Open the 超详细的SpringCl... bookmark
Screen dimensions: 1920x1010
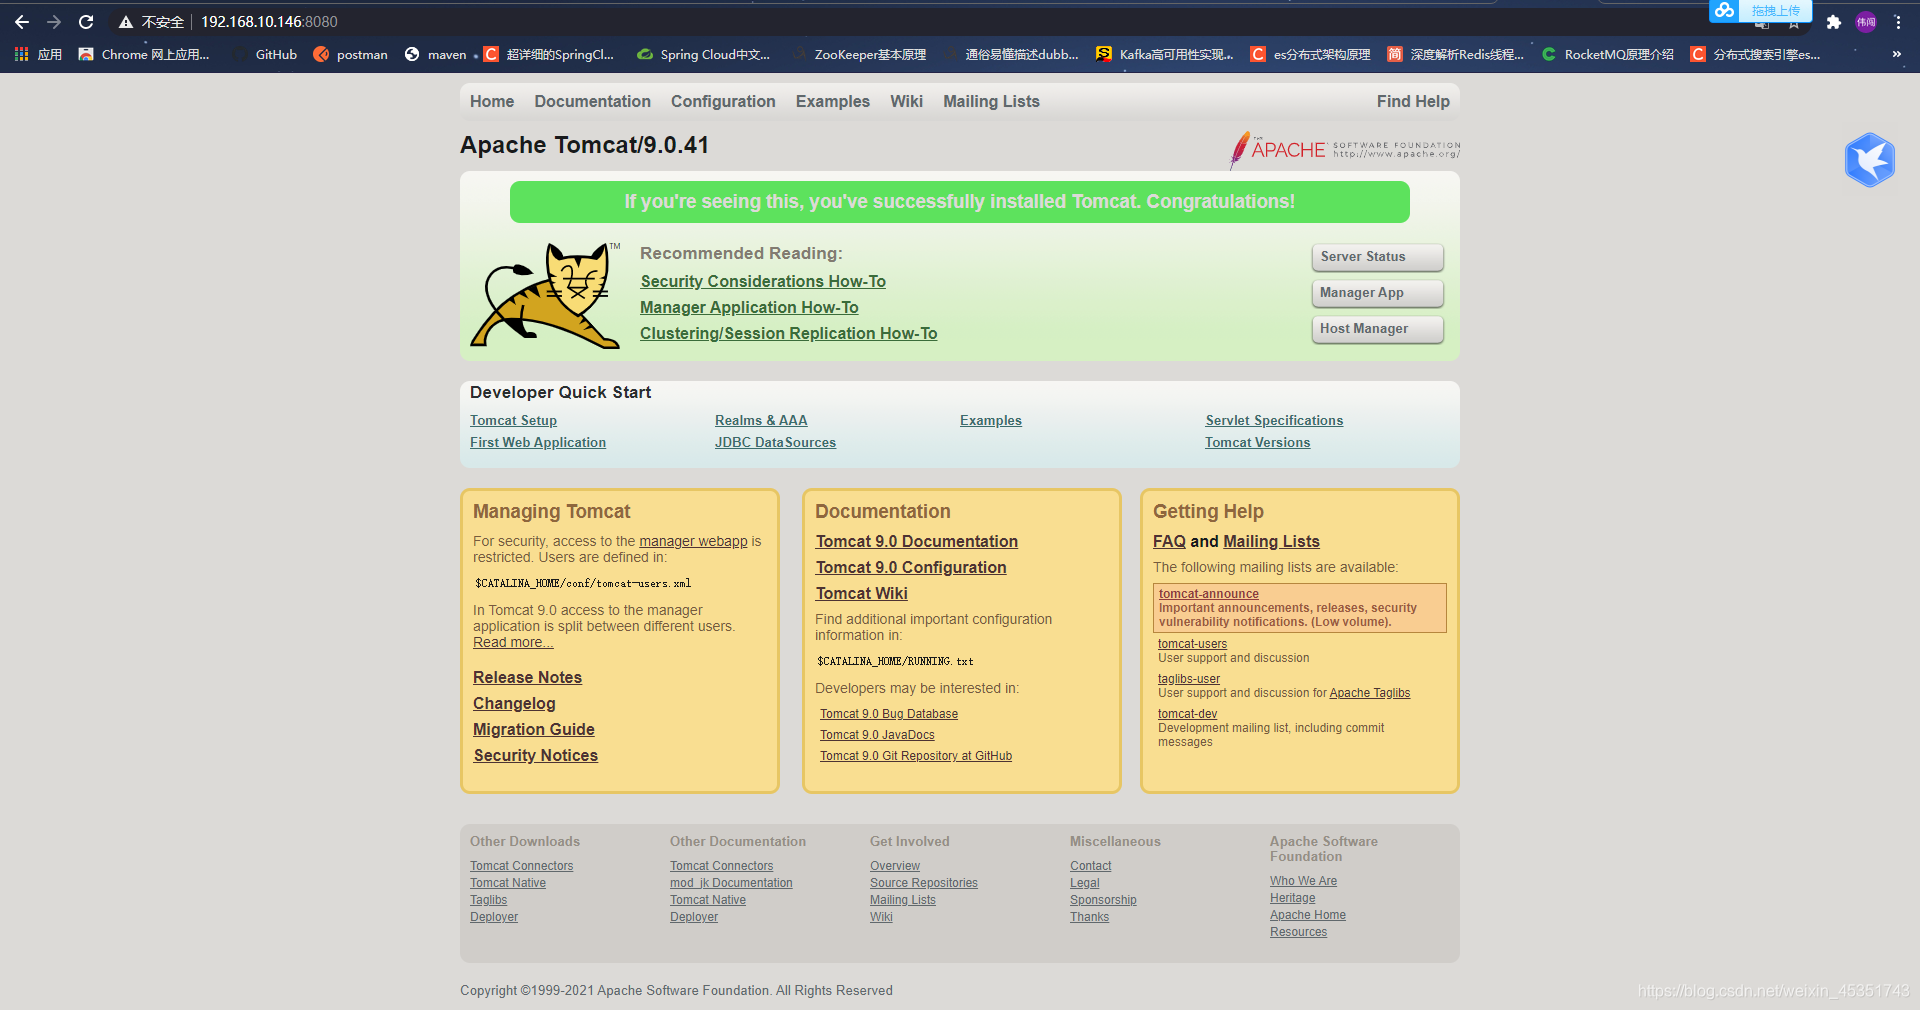point(549,54)
